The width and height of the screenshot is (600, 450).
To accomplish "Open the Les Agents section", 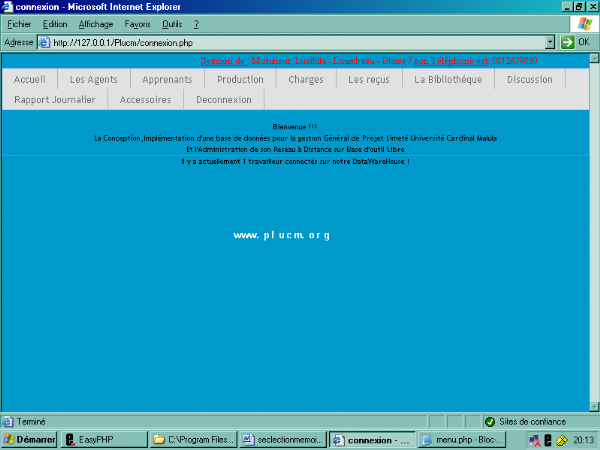I will pos(94,79).
